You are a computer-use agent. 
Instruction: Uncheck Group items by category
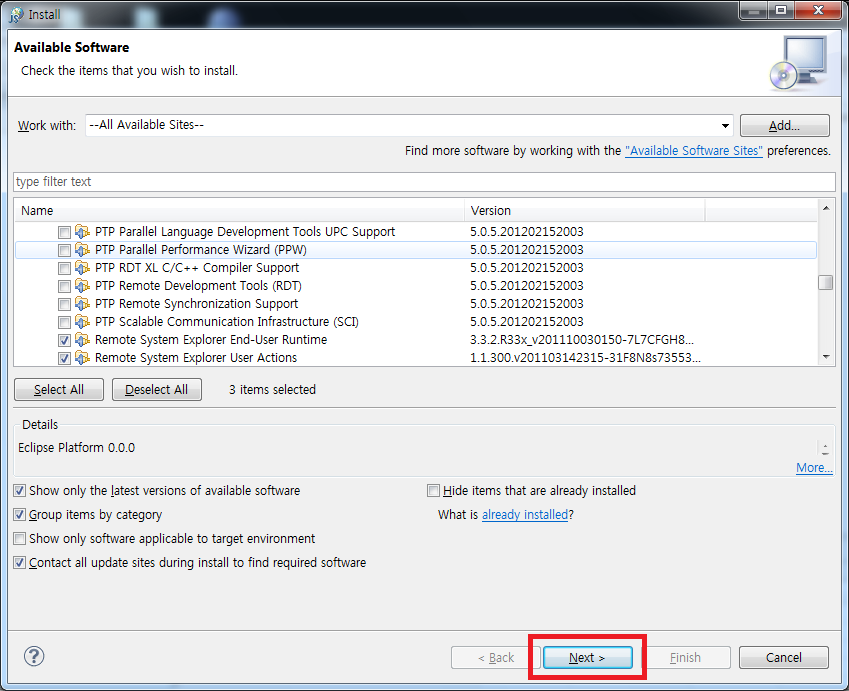(x=21, y=515)
